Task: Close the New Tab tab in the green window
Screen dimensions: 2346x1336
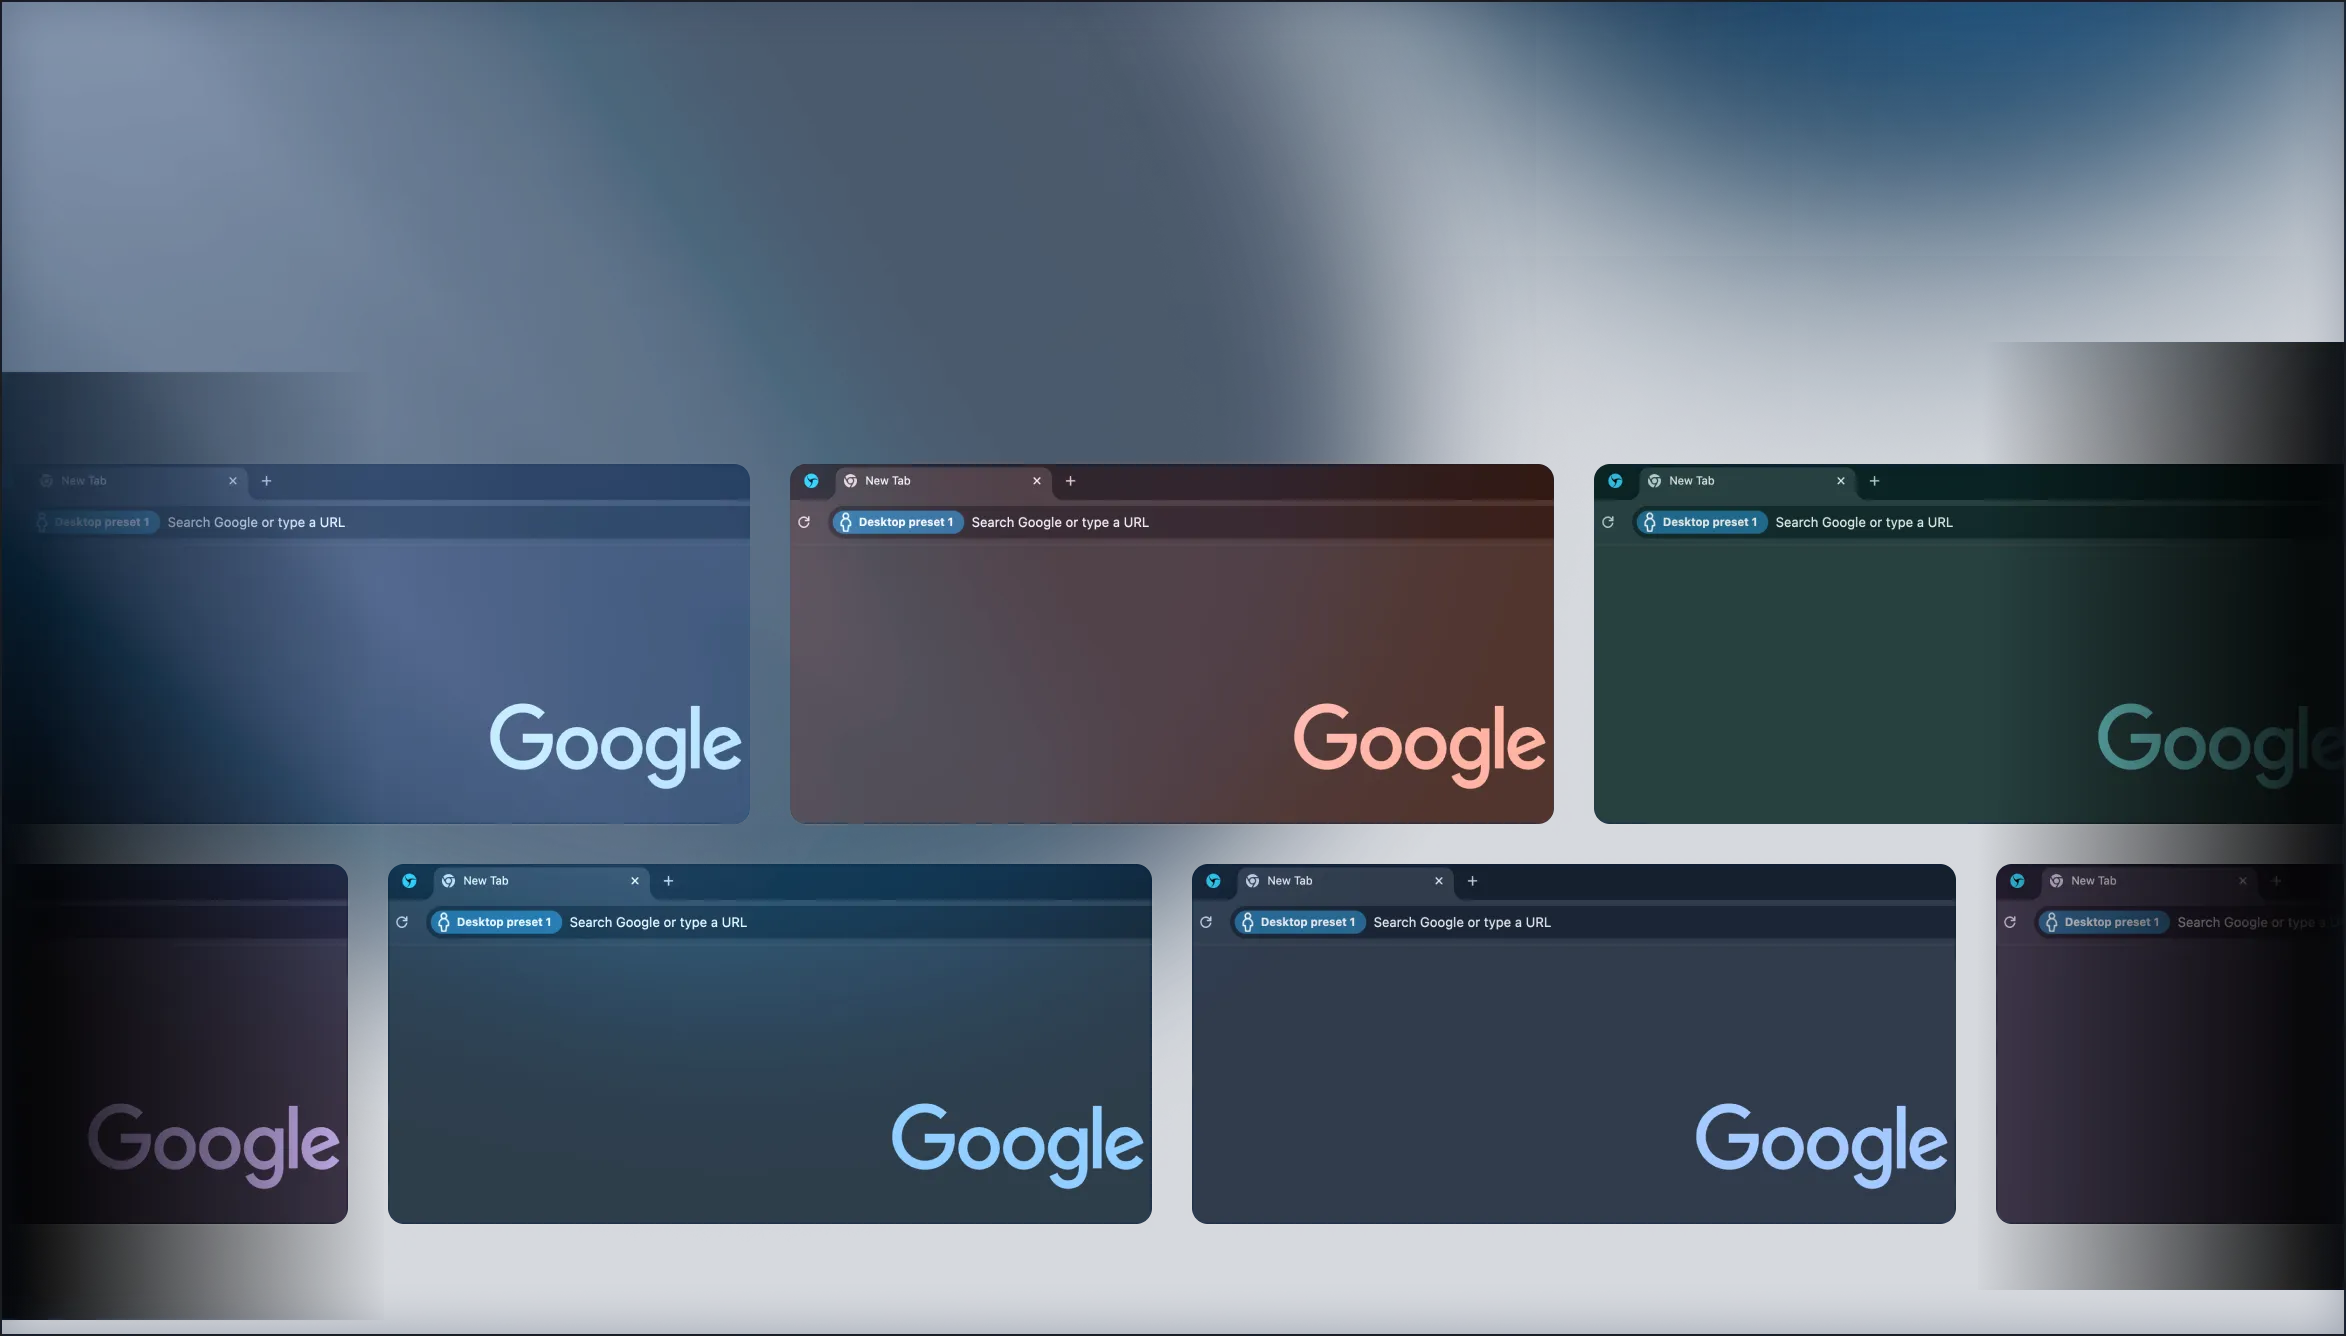Action: point(1841,481)
